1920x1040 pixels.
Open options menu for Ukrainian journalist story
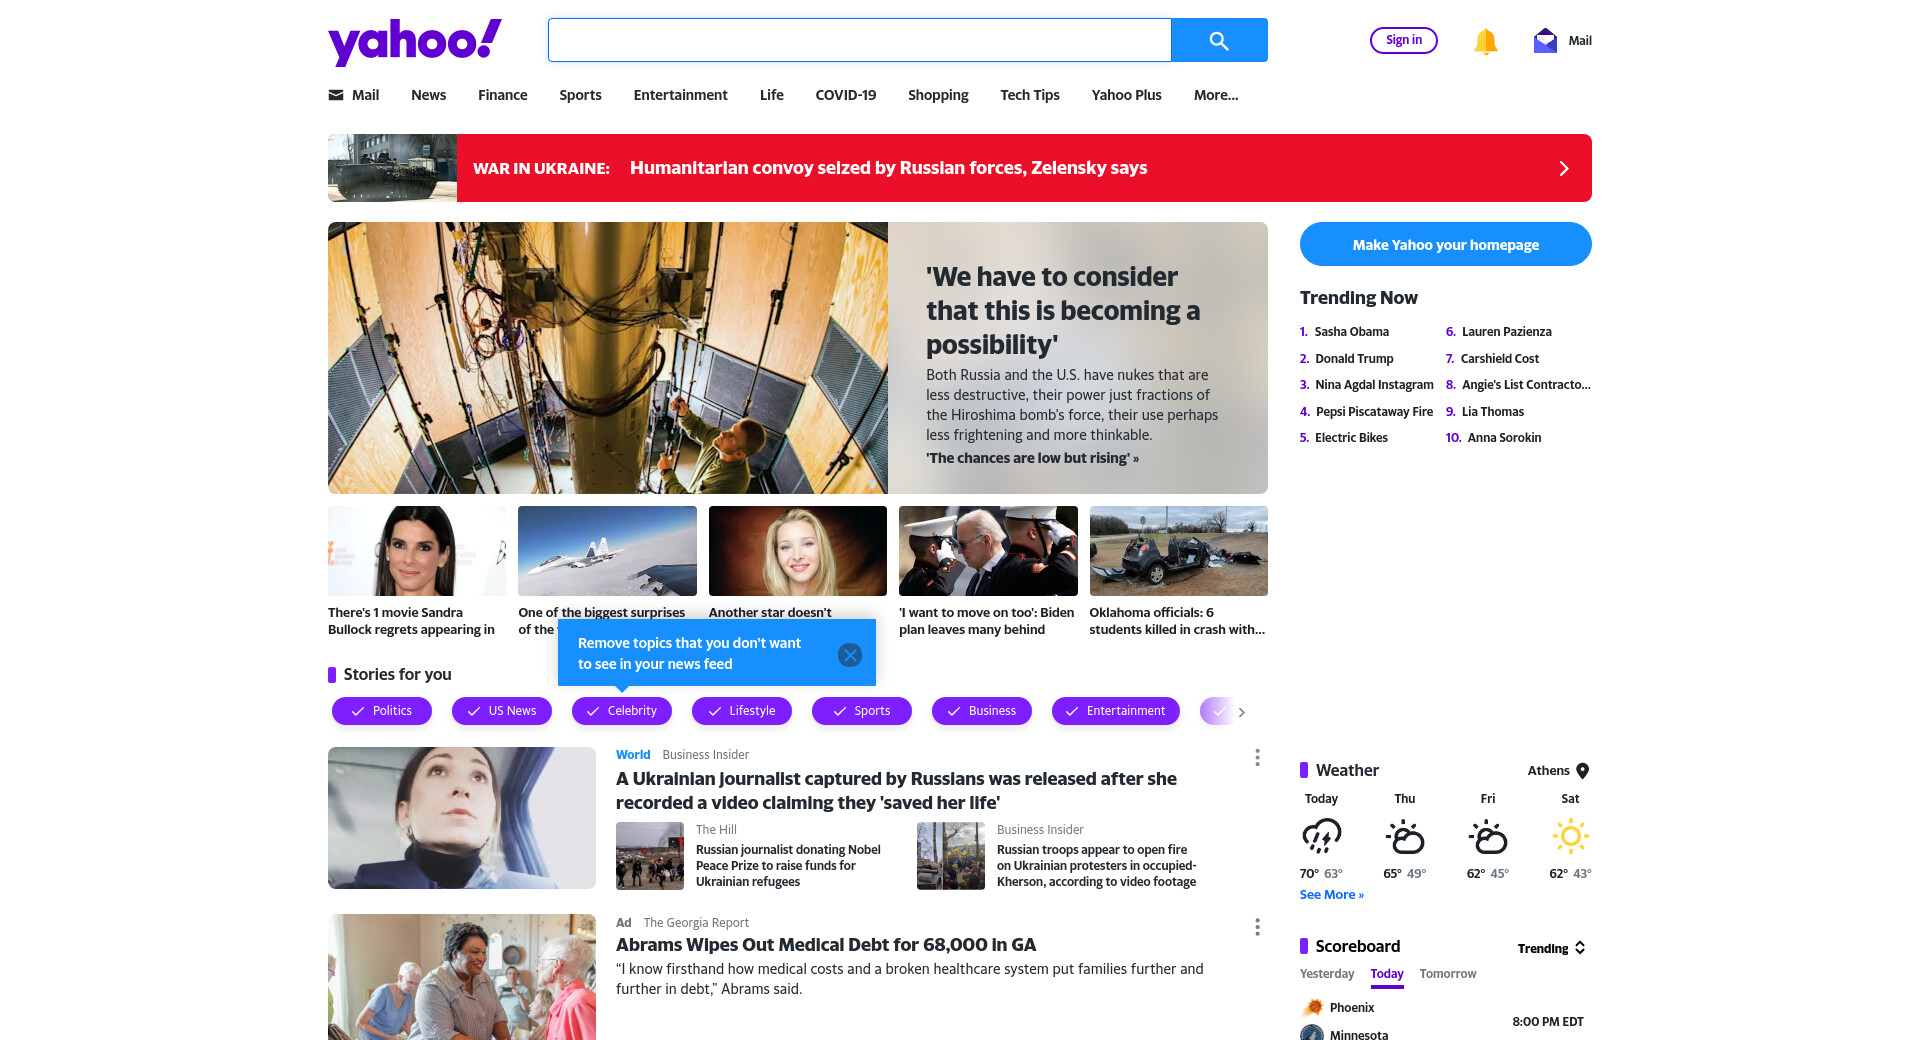pos(1257,757)
